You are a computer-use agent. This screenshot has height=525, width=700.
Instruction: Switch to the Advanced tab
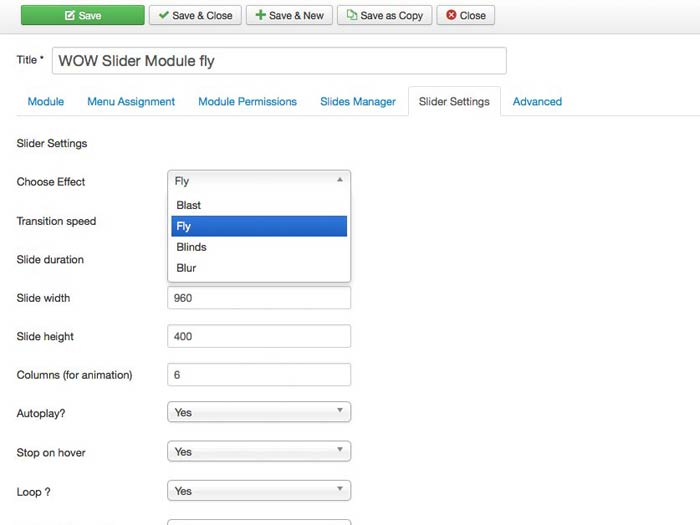(x=537, y=101)
